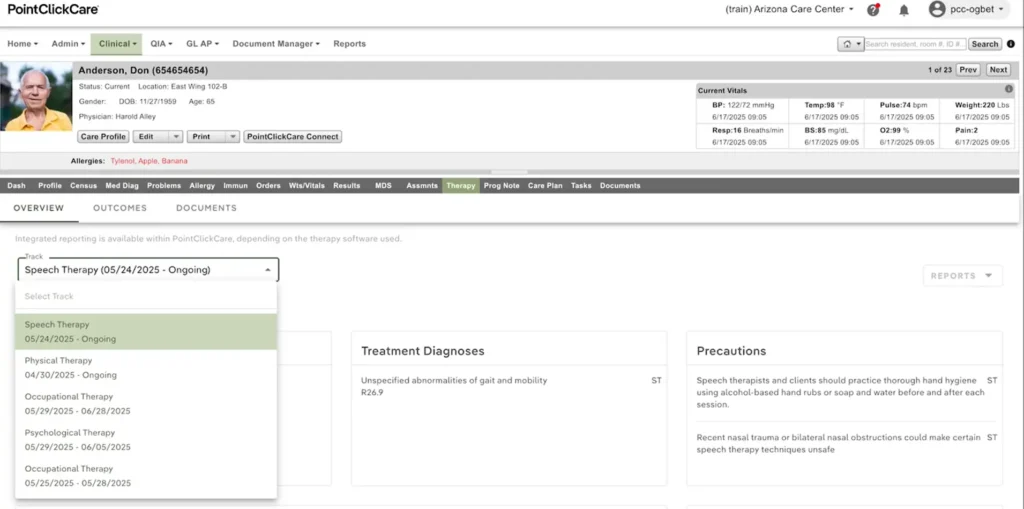Choose the Select Track placeholder option
Viewport: 1024px width, 509px height.
point(146,296)
